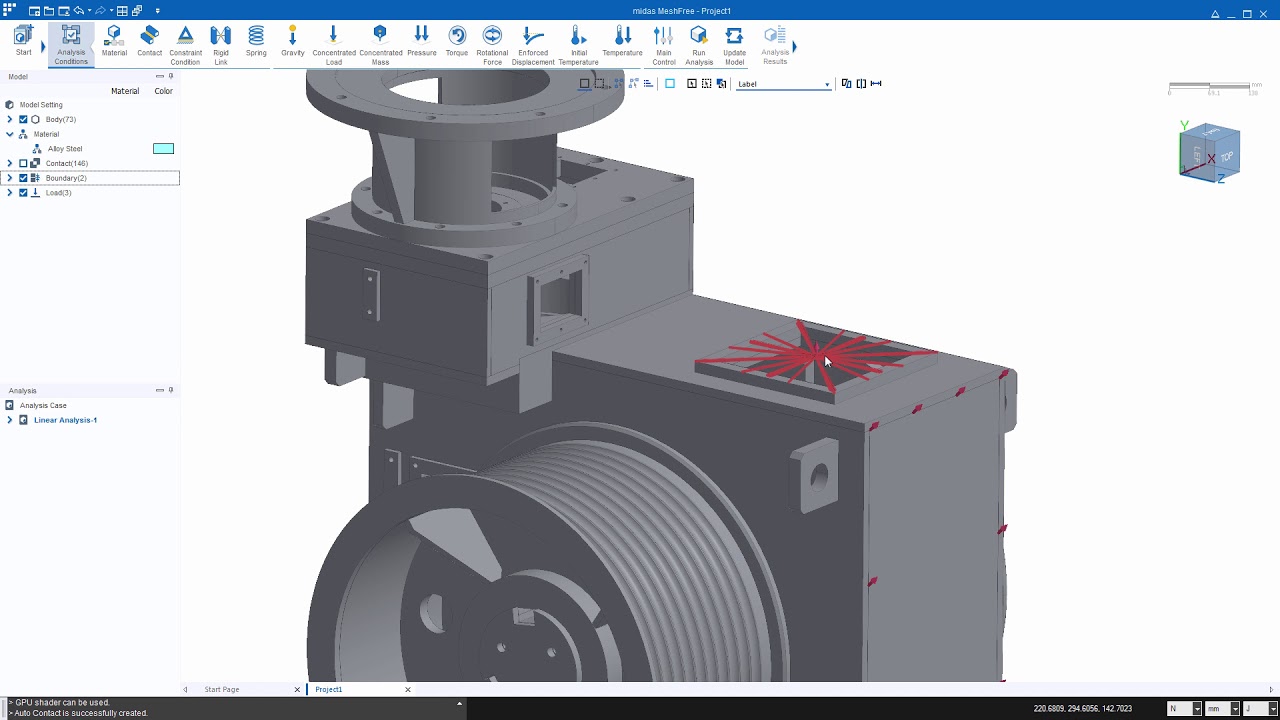The width and height of the screenshot is (1280, 720).
Task: Set Initial Temperature condition
Action: 578,45
